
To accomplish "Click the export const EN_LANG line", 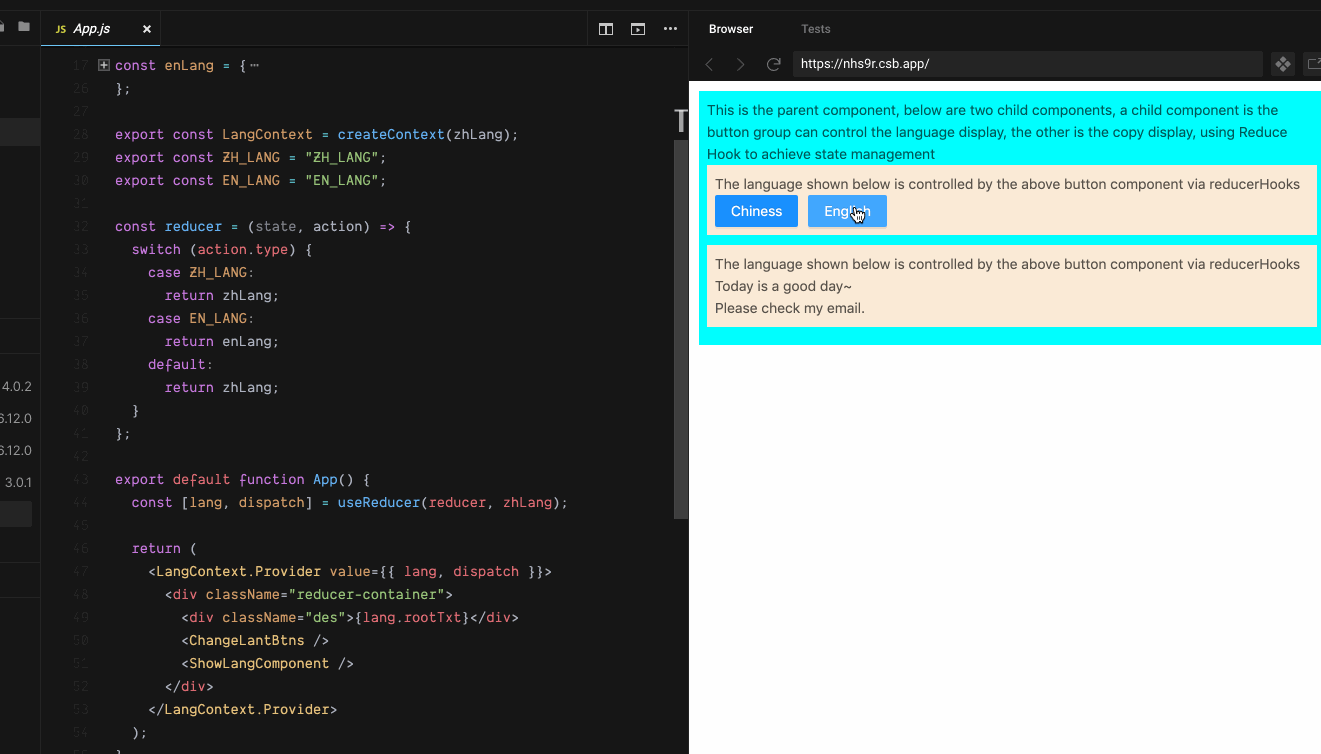I will [250, 180].
